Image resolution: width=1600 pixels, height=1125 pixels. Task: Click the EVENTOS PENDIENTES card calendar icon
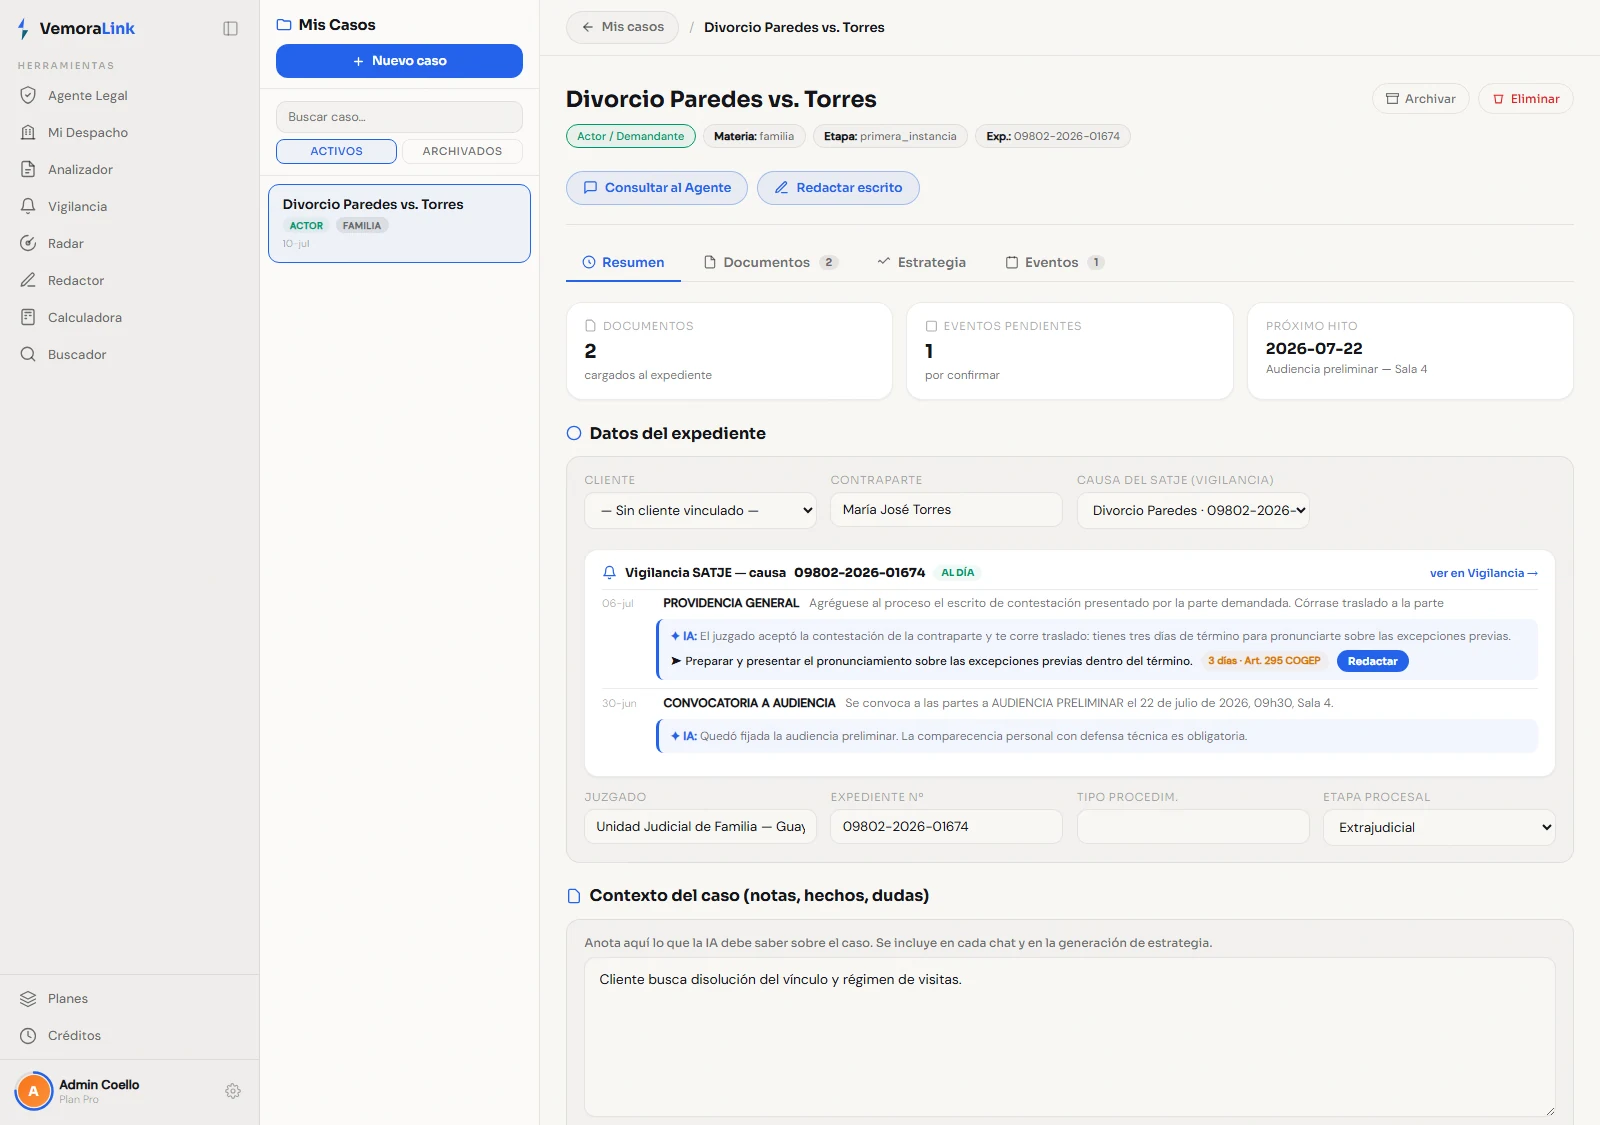coord(931,326)
